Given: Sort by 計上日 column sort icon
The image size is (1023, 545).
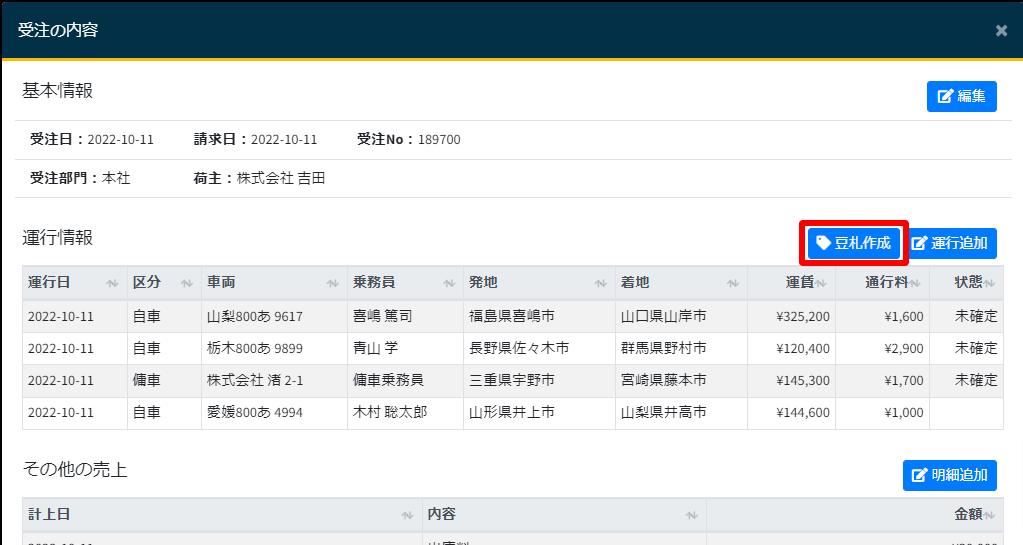Looking at the screenshot, I should click(407, 515).
